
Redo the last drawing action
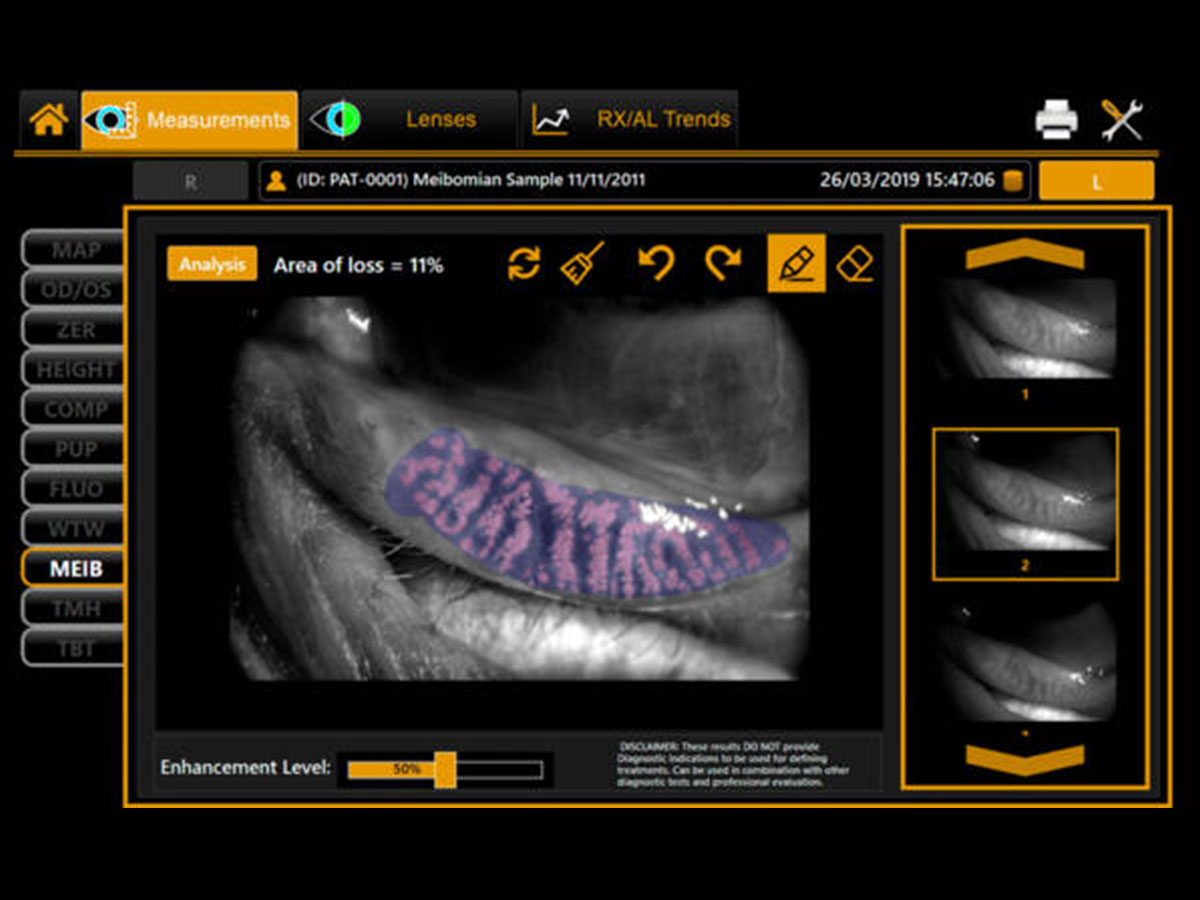[722, 264]
